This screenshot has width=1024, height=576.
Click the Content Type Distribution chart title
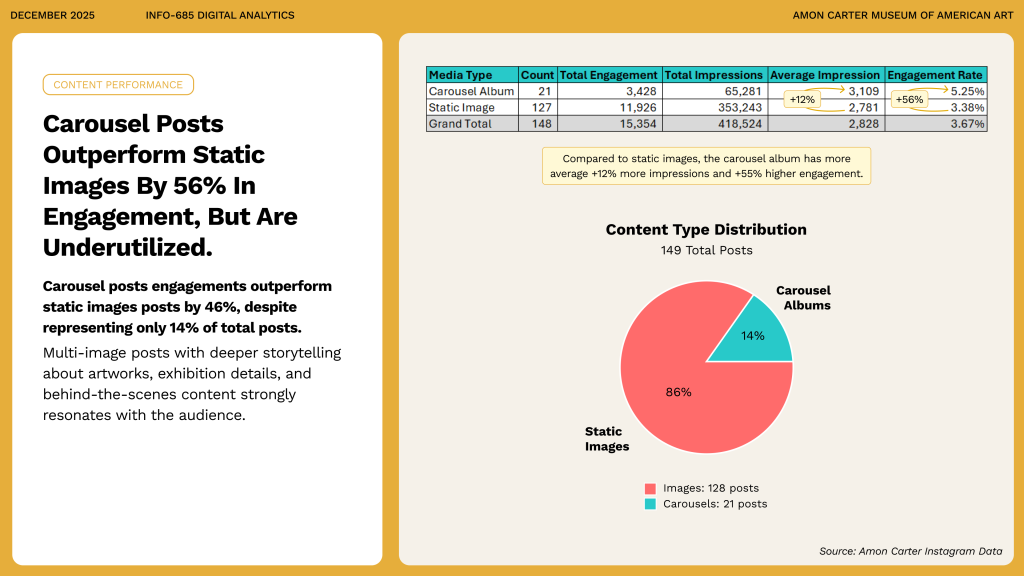(x=706, y=230)
